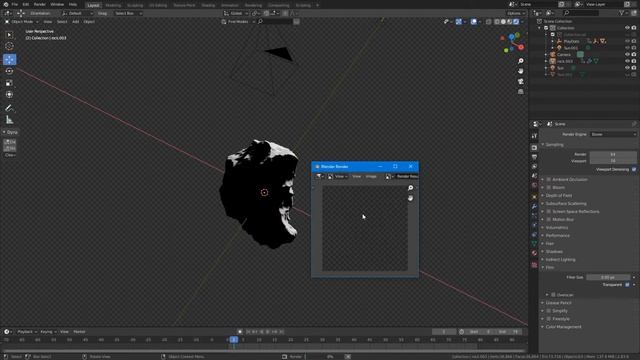Adjust the Render samples field
Viewport: 640px width, 360px height.
[613, 154]
